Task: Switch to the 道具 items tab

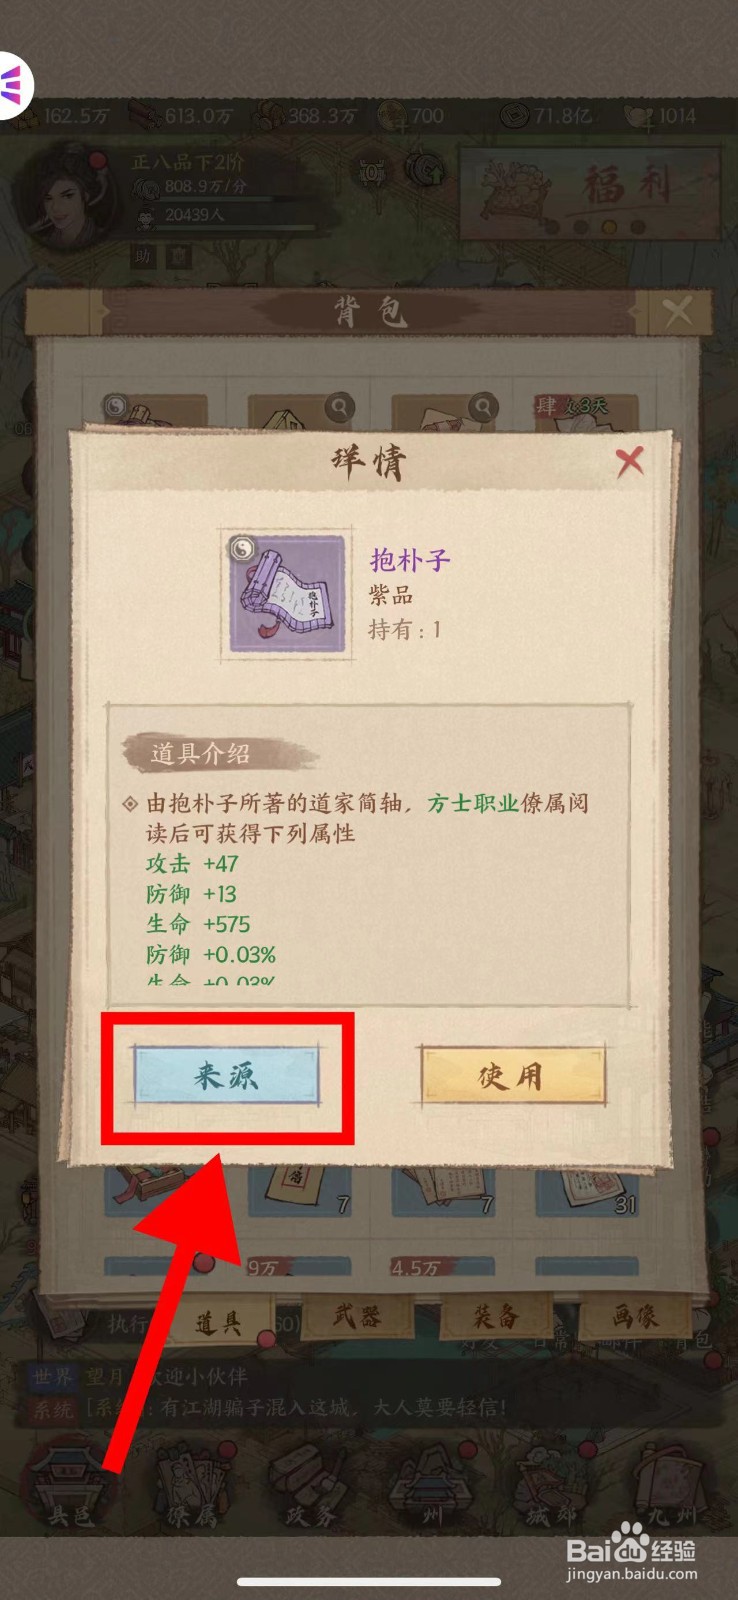Action: [x=220, y=1323]
